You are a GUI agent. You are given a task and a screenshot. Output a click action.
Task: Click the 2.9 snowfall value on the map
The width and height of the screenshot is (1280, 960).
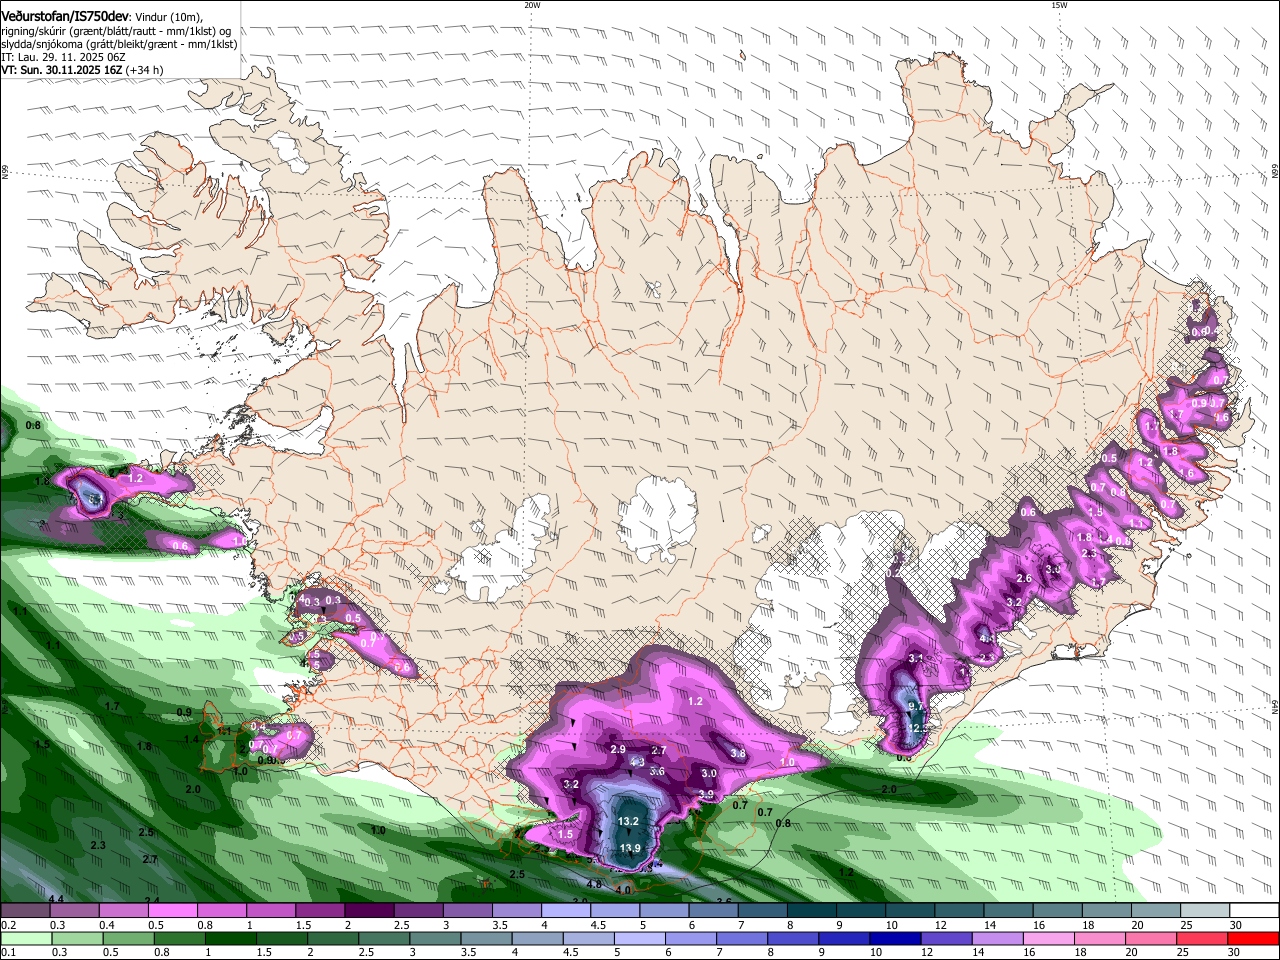(x=618, y=749)
